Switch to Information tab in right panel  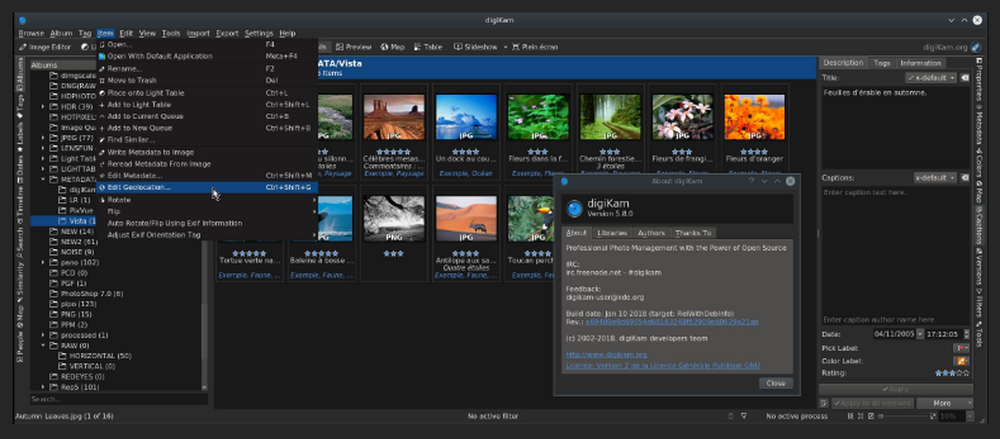click(920, 63)
